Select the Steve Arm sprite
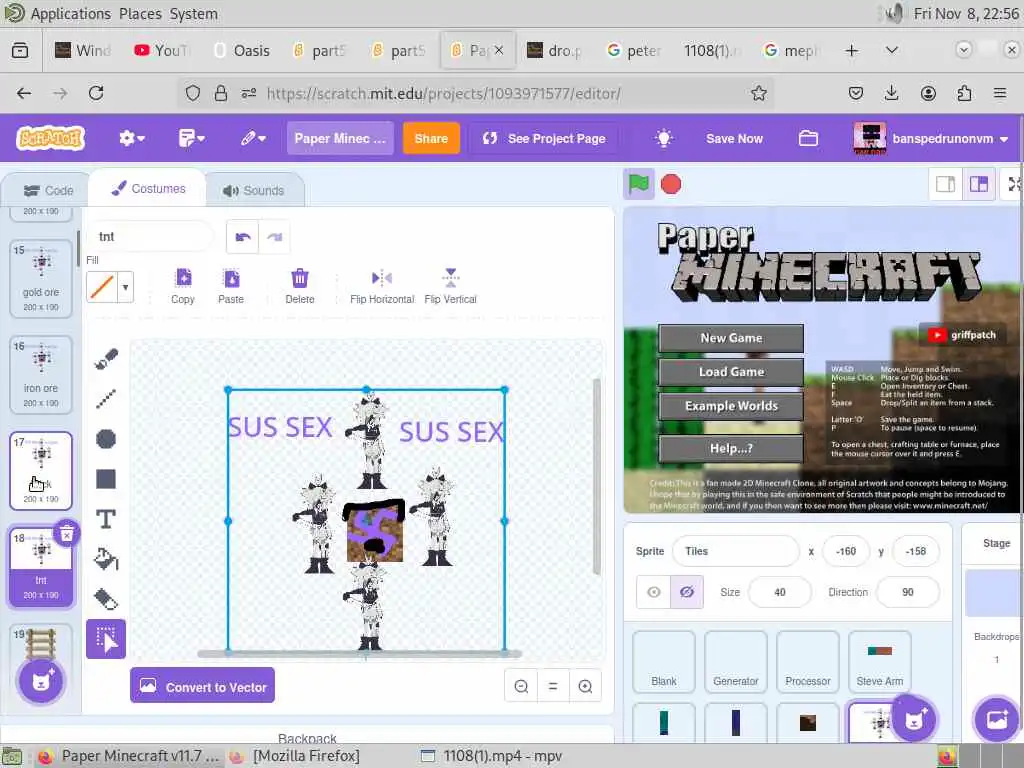This screenshot has height=768, width=1024. point(880,662)
